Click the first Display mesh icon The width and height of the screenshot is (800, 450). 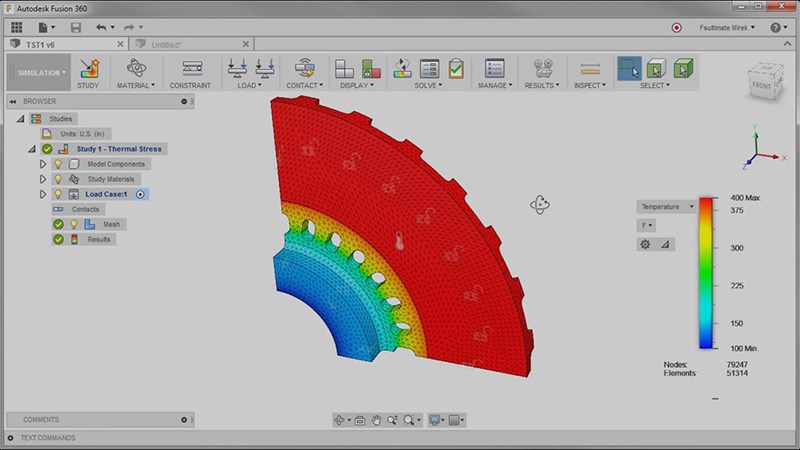(x=344, y=68)
